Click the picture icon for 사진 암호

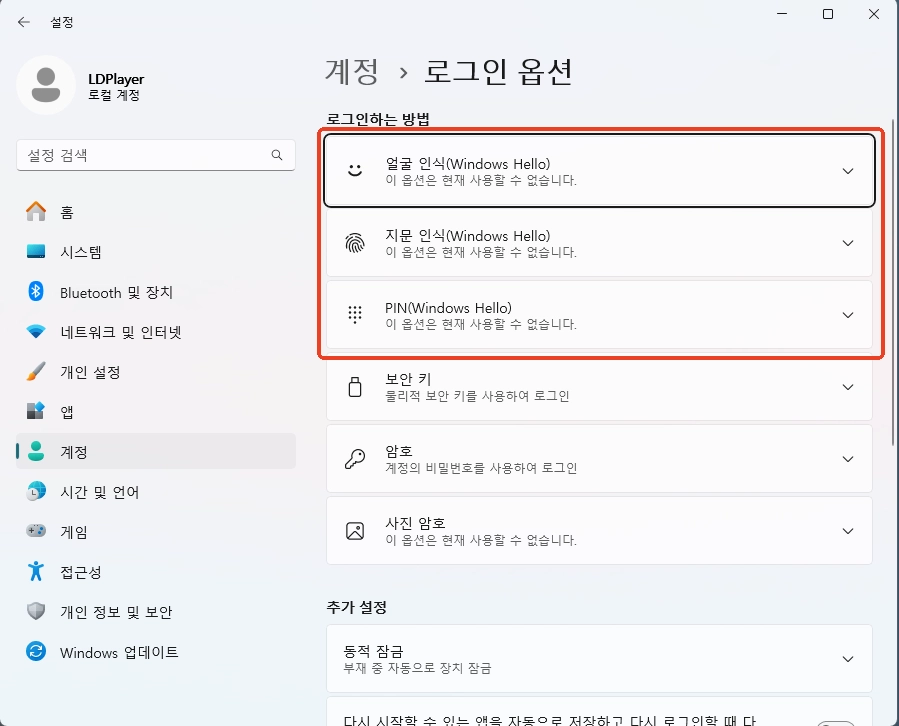coord(355,531)
